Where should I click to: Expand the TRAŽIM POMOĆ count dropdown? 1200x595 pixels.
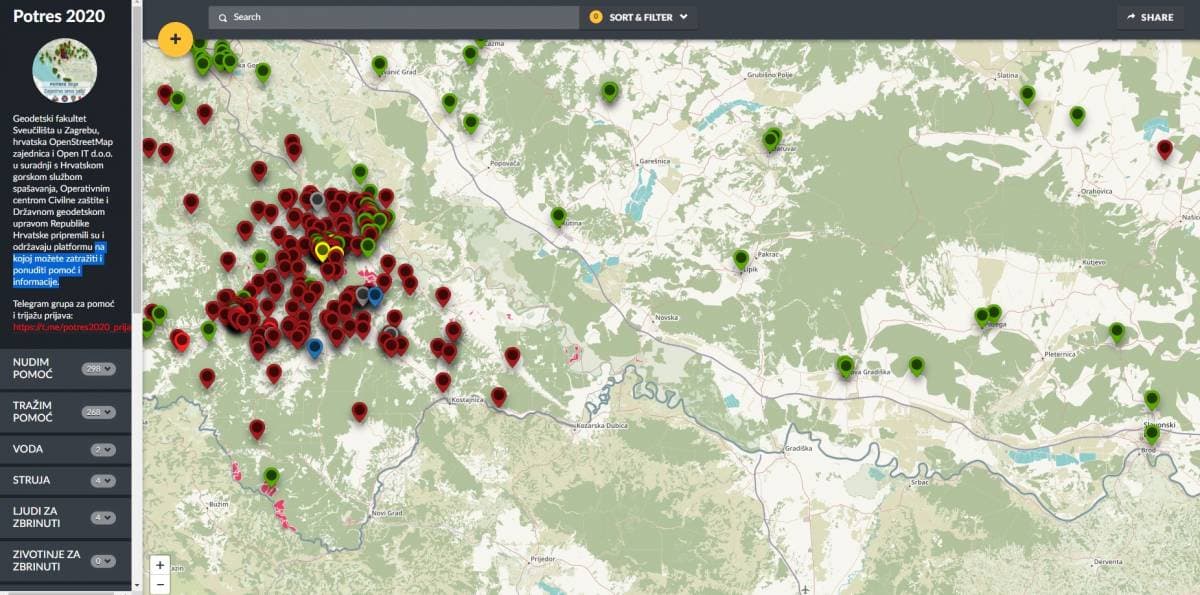tap(101, 412)
